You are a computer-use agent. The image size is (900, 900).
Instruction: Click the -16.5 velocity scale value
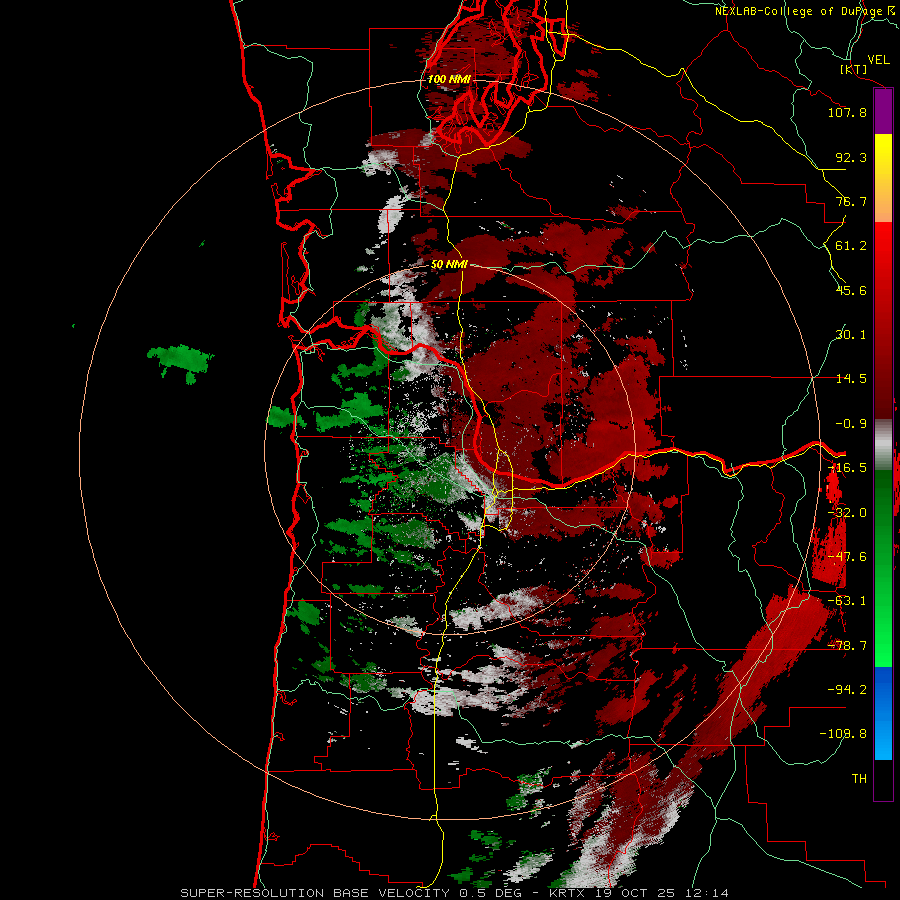(847, 468)
